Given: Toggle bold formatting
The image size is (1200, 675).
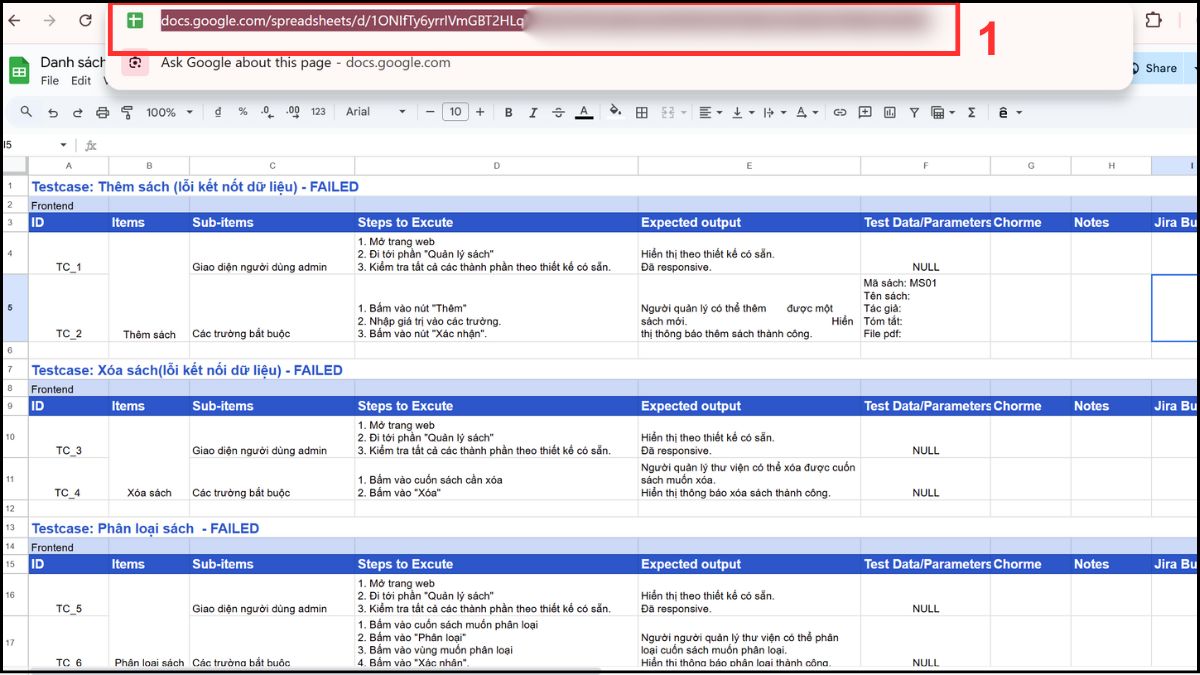Looking at the screenshot, I should [x=508, y=112].
